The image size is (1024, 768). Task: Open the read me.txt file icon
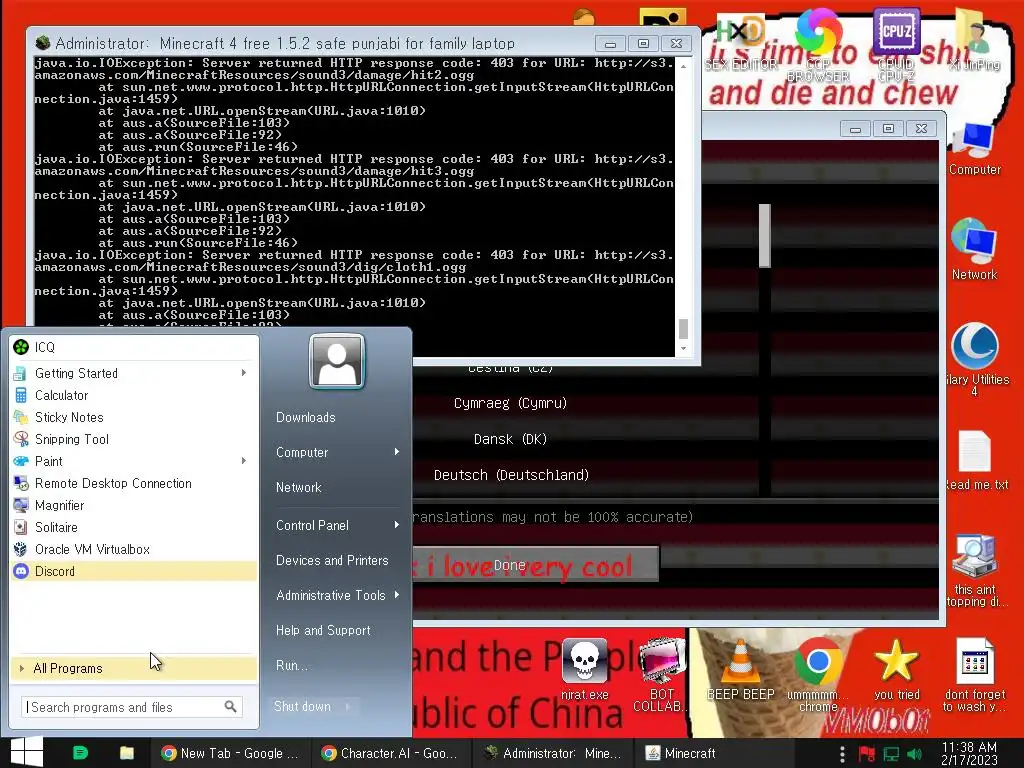(x=975, y=460)
